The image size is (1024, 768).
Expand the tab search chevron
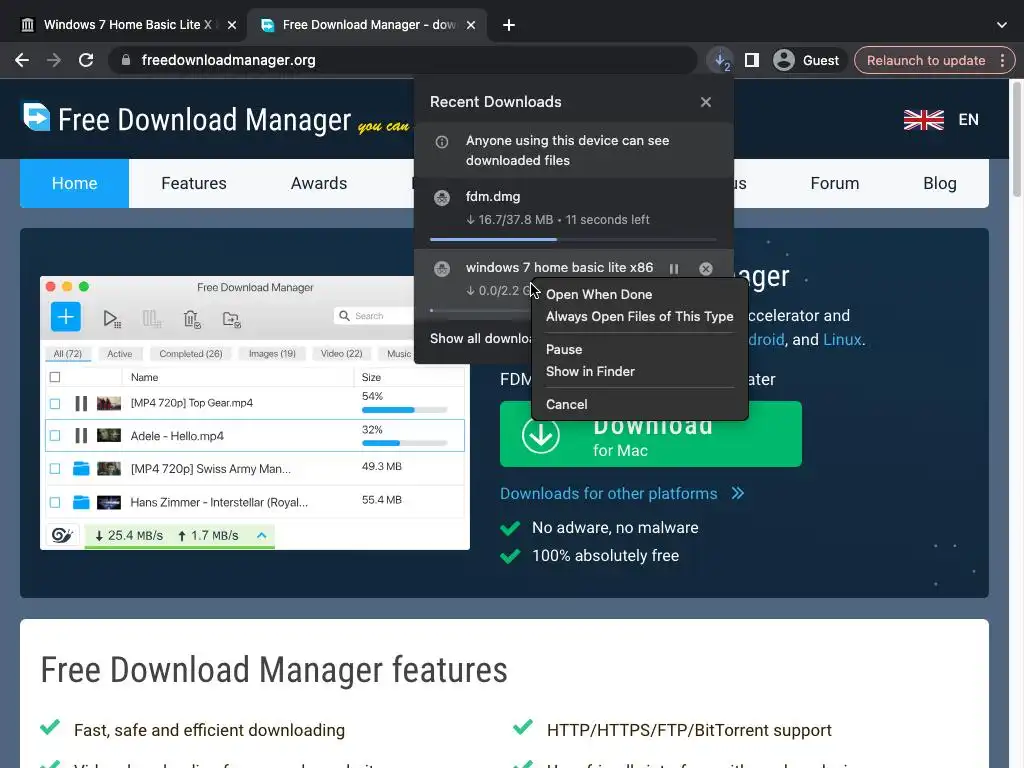(x=1002, y=25)
